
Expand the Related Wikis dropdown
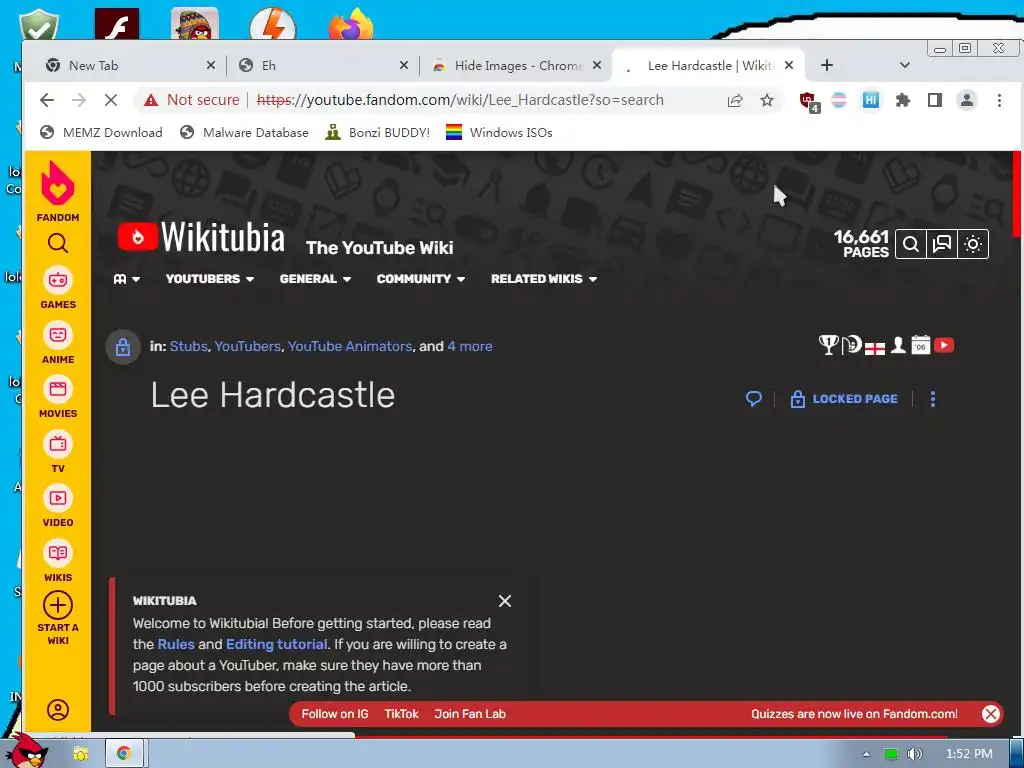click(x=544, y=279)
